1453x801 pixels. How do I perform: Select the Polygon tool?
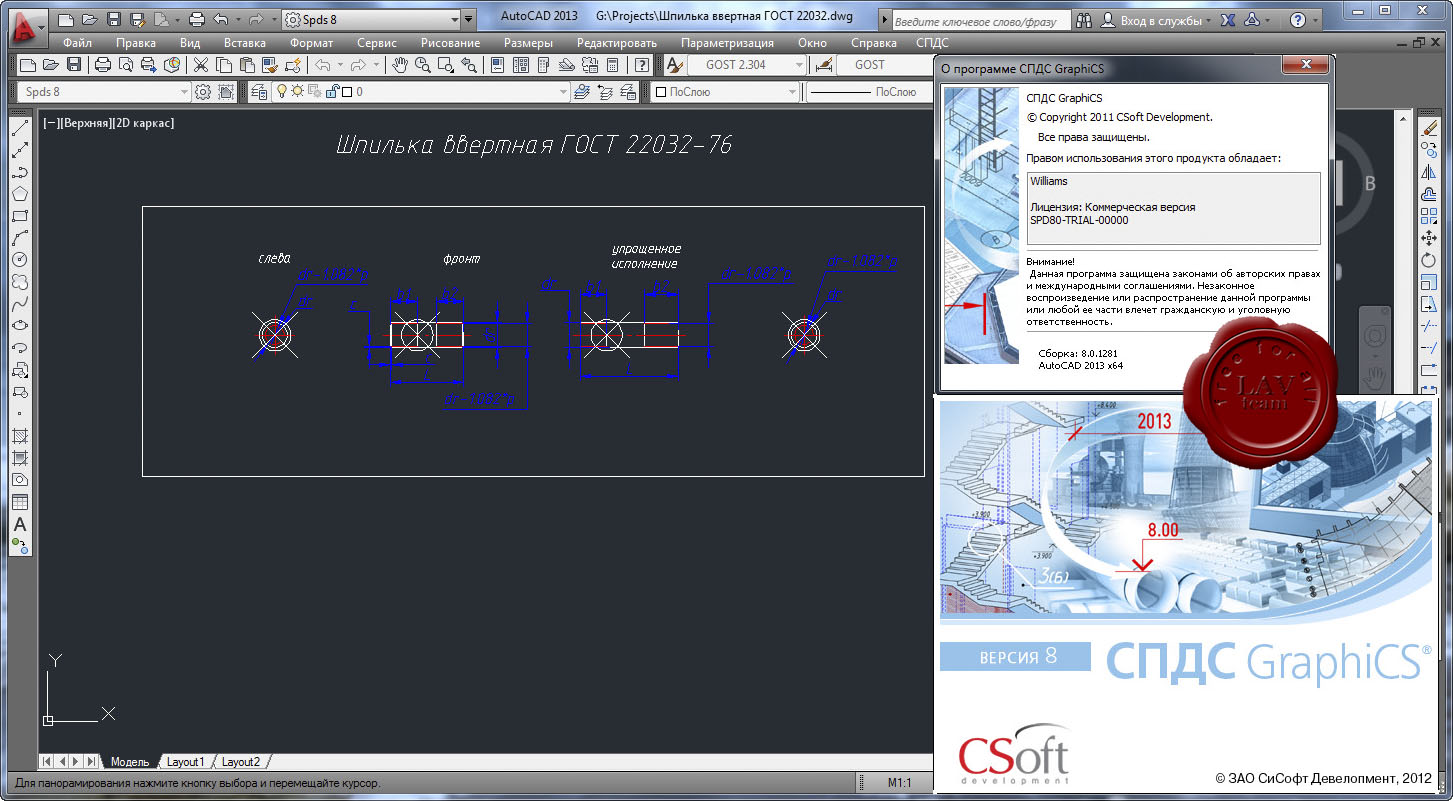[19, 194]
